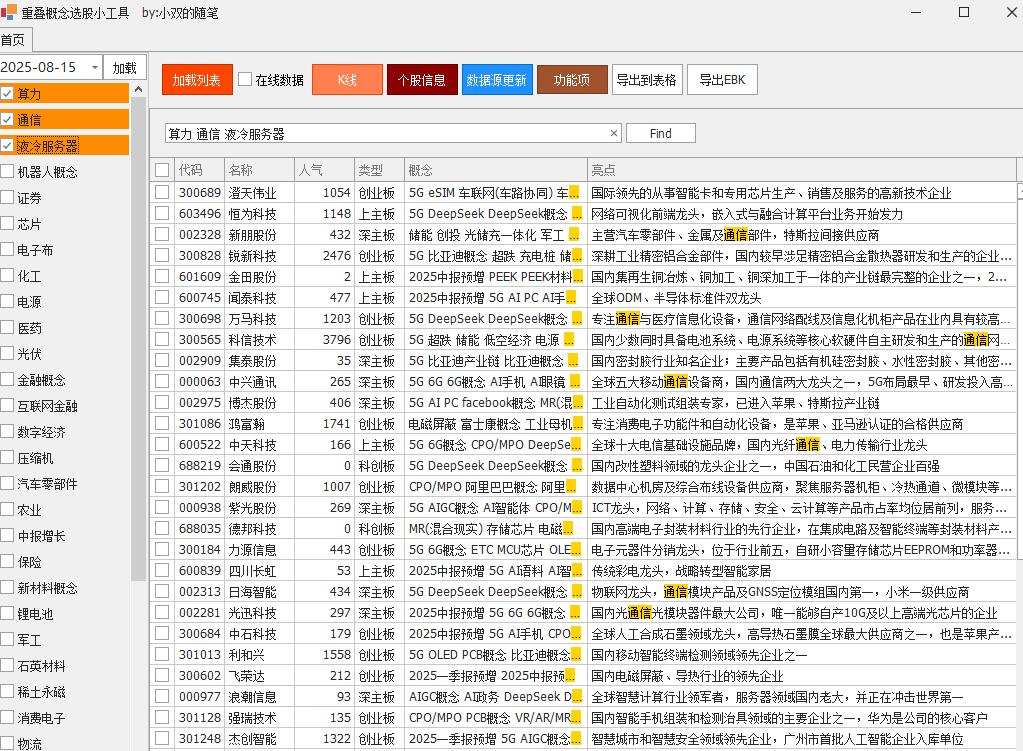Open 个股信息 stock info panel
Screen dimensions: 1023x751
coord(422,79)
